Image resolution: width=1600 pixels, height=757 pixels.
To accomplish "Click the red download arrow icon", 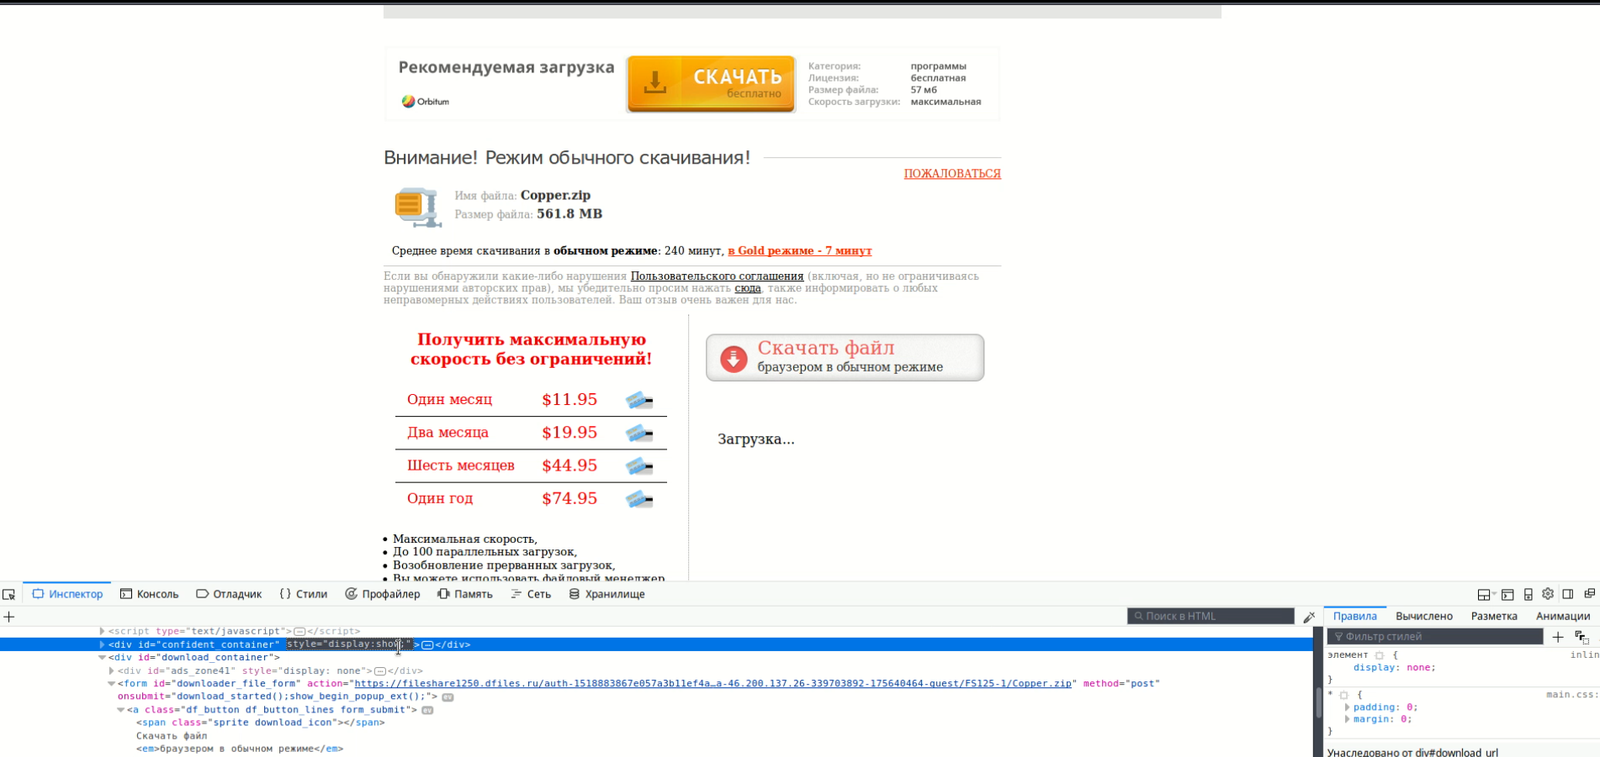I will 734,358.
